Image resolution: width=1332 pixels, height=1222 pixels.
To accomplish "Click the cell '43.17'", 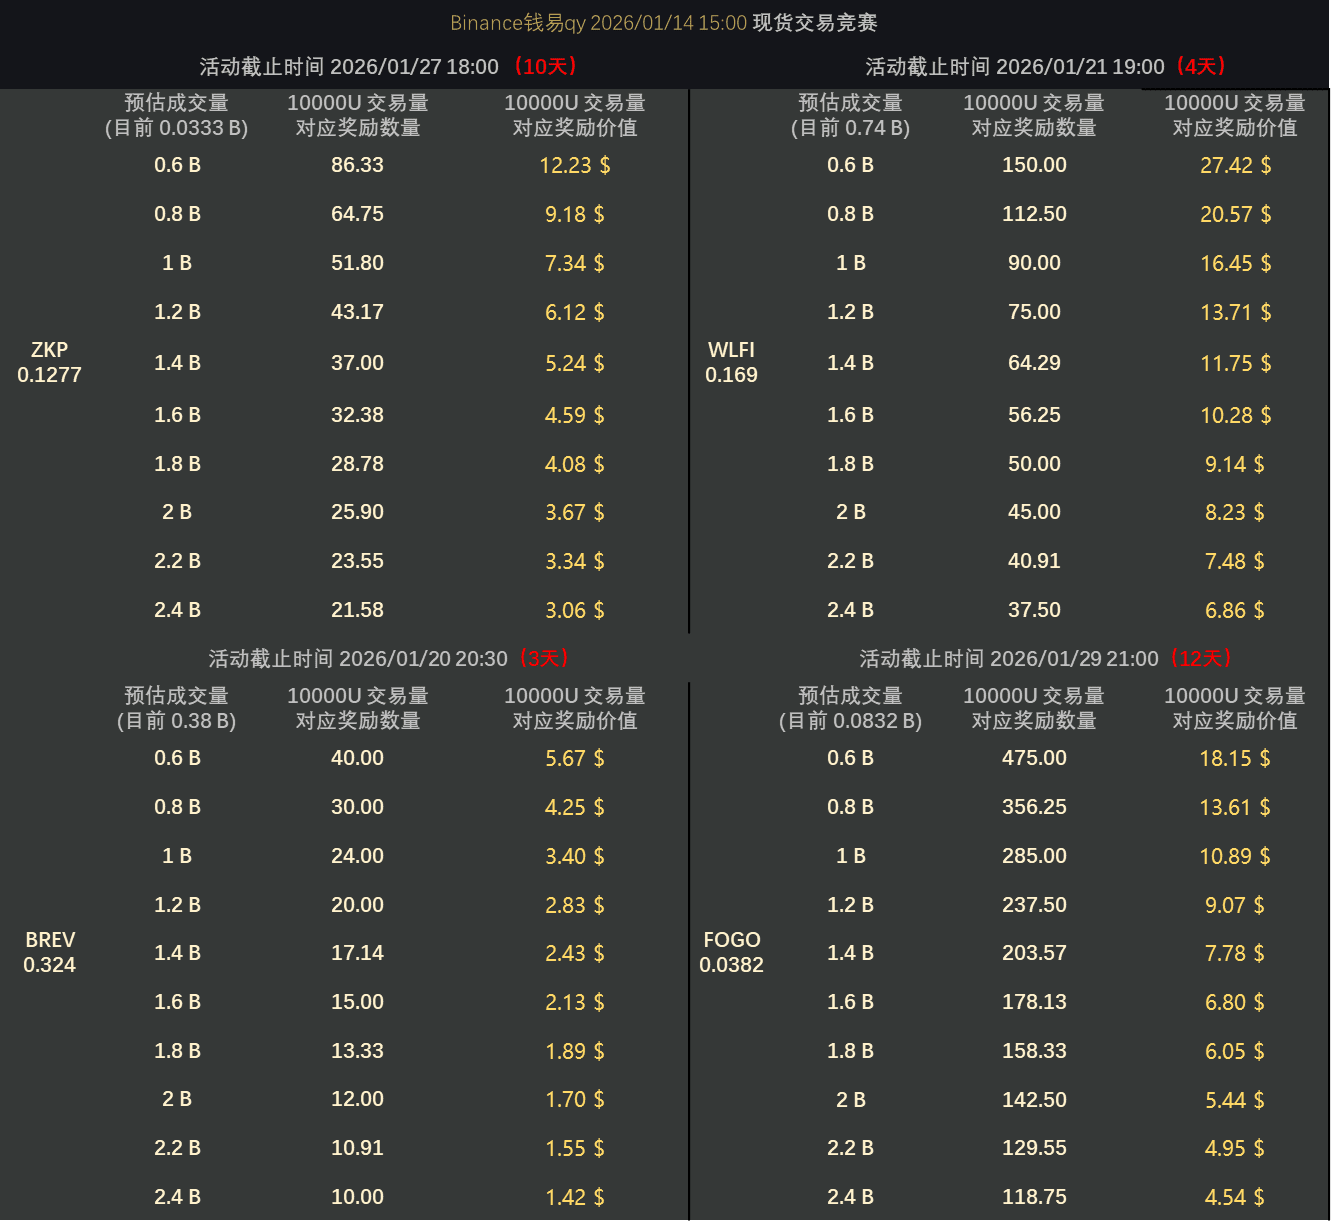I will click(x=357, y=312).
